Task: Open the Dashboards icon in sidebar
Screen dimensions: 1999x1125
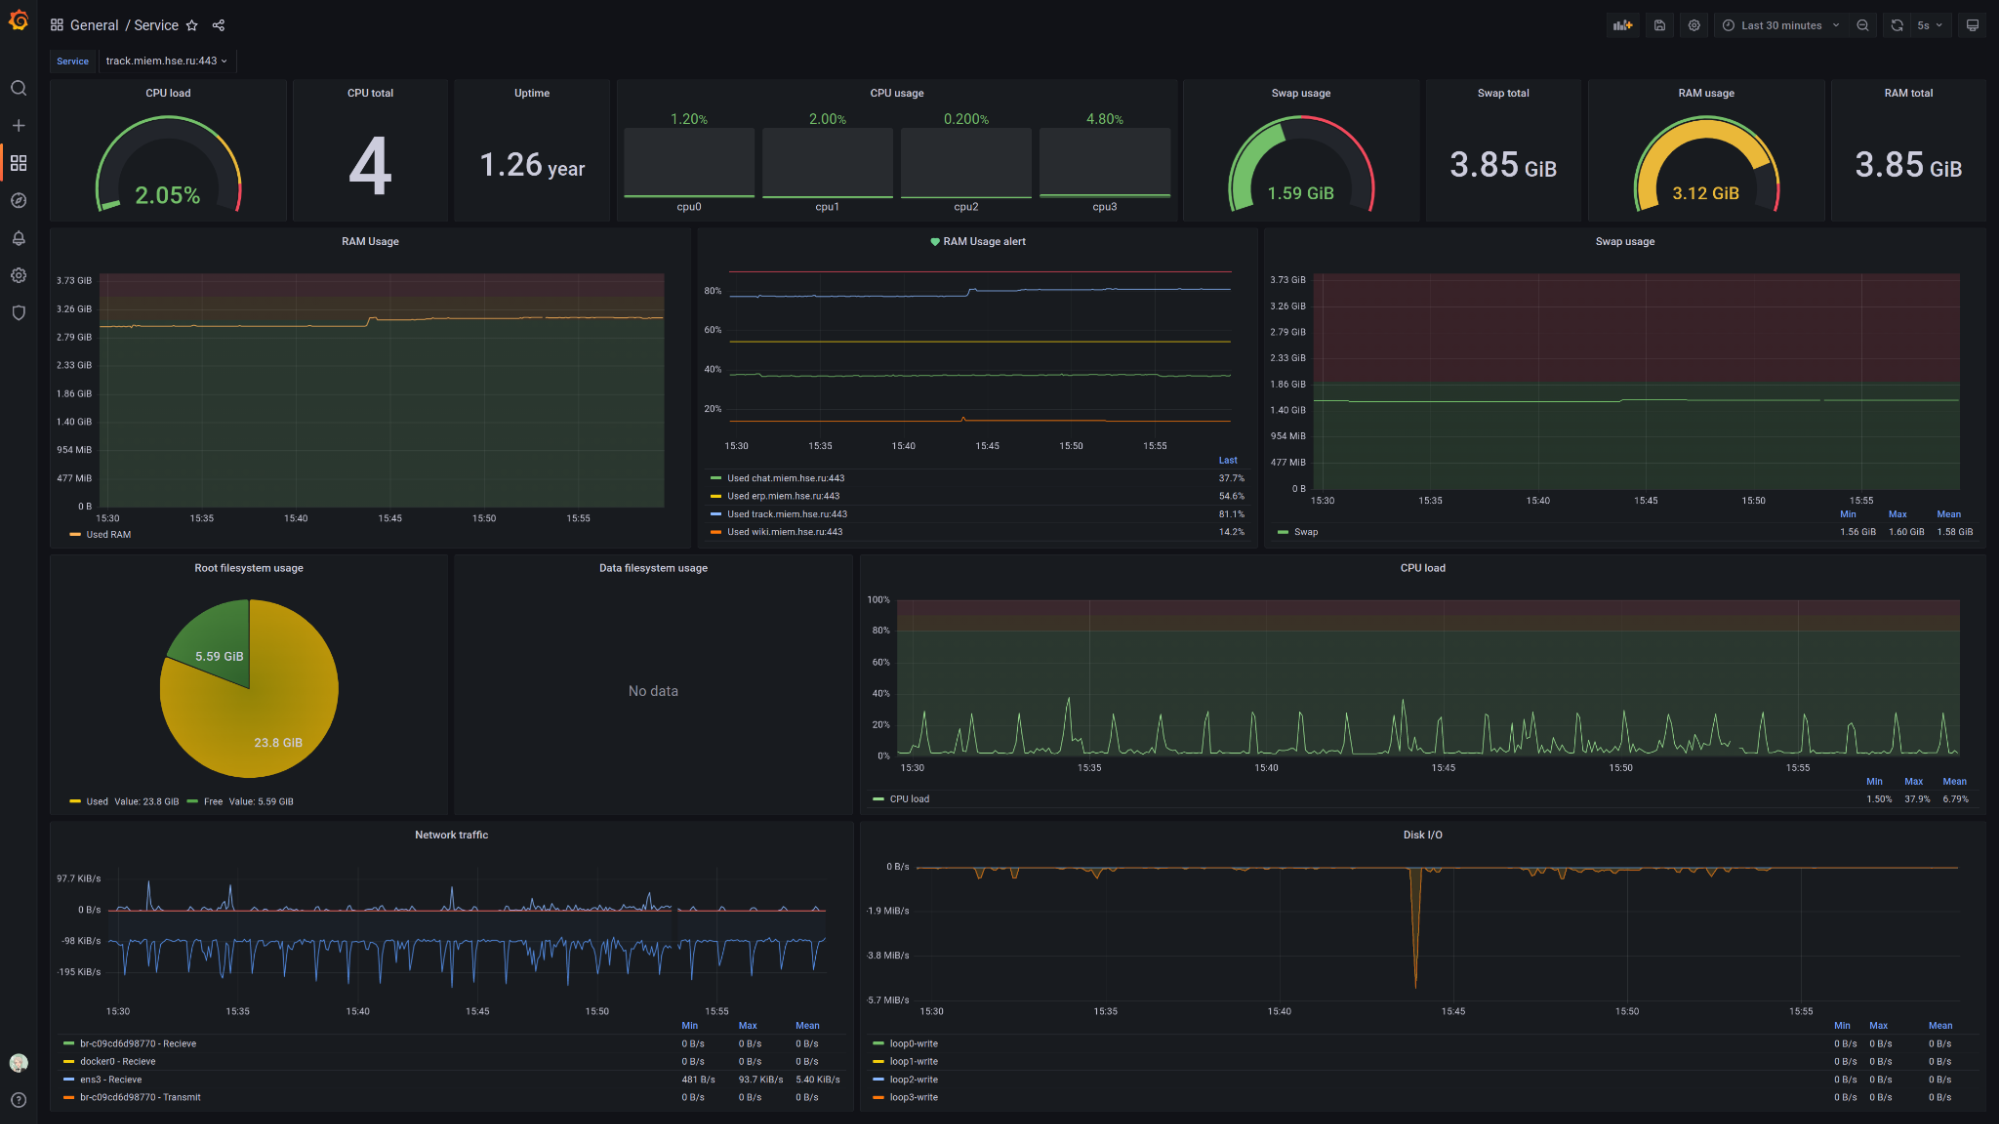Action: [x=18, y=163]
